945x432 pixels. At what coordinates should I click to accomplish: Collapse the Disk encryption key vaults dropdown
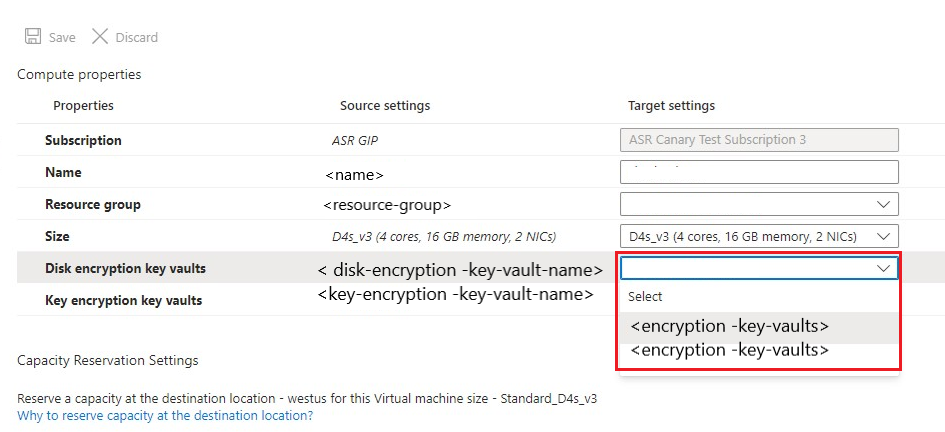click(x=883, y=268)
